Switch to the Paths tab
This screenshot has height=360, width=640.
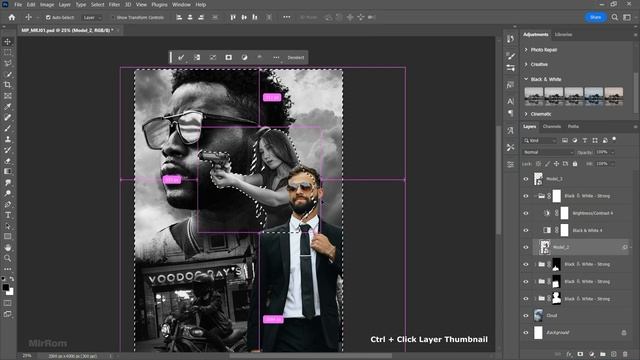[x=573, y=127]
